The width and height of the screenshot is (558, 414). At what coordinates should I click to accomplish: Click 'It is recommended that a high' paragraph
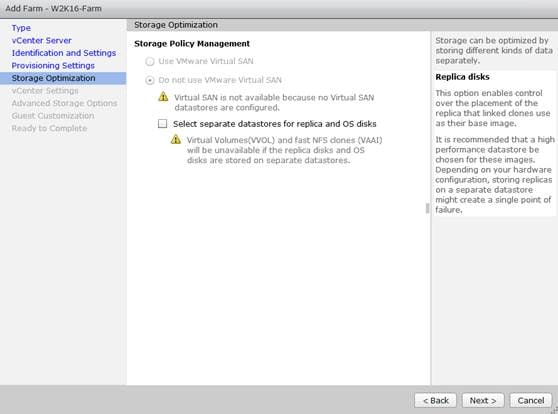[x=495, y=174]
